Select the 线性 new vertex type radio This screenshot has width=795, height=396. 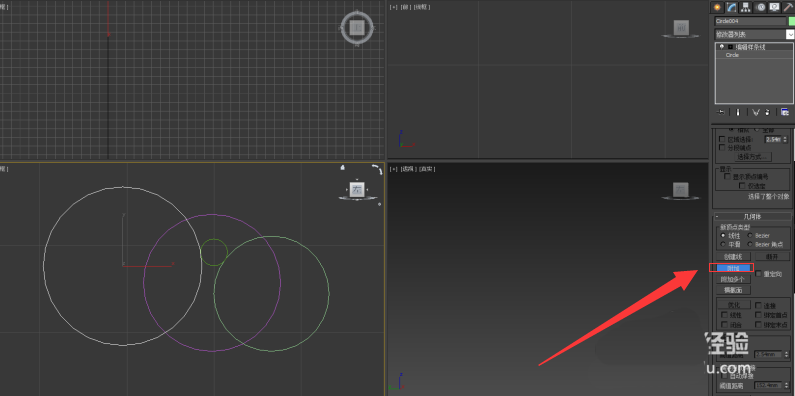point(722,236)
